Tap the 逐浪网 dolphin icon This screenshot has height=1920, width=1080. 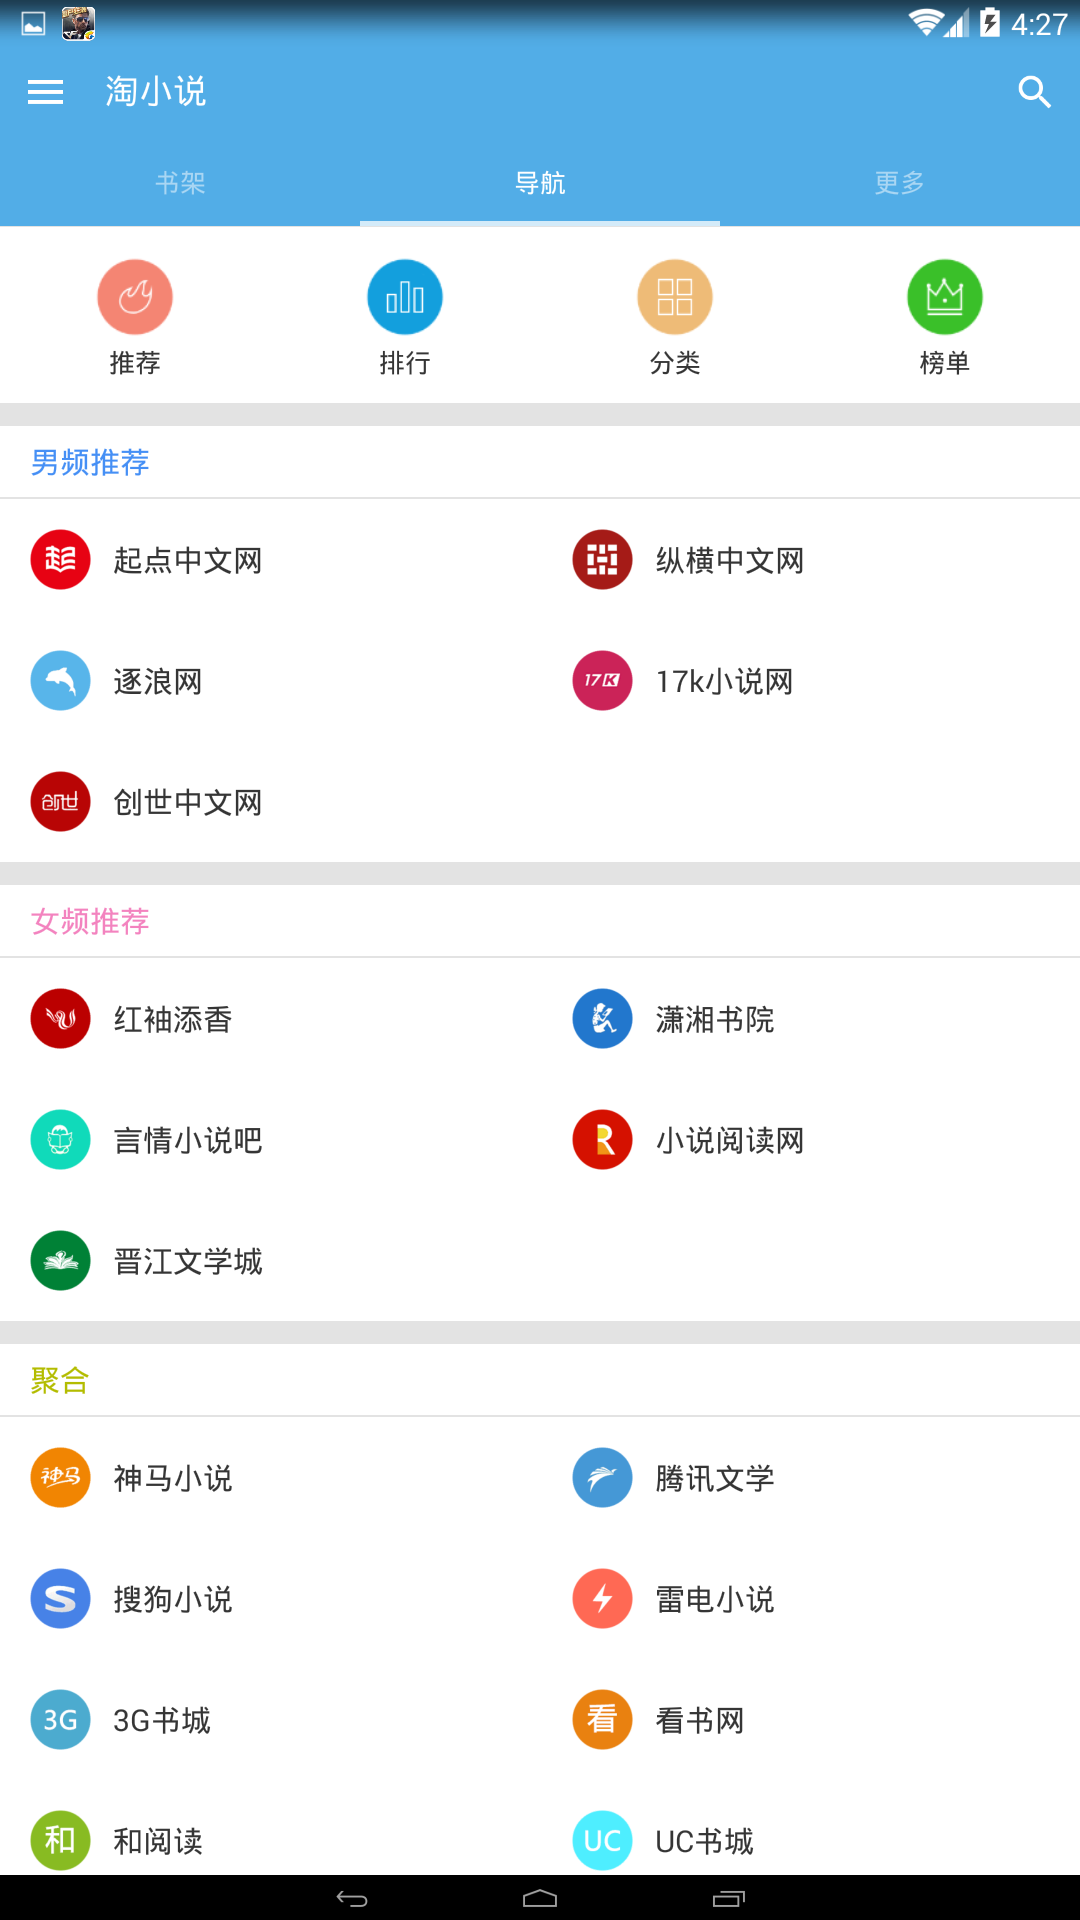pos(61,681)
